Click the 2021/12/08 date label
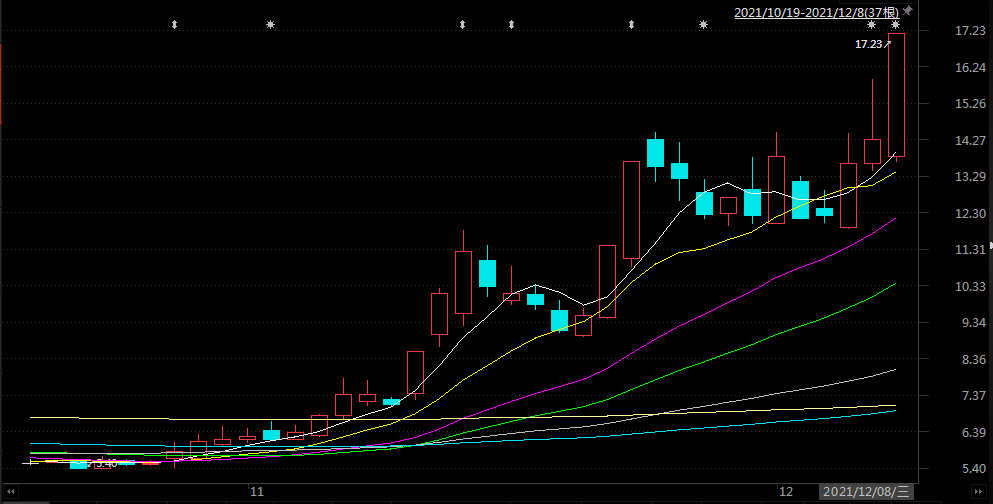 pos(867,492)
